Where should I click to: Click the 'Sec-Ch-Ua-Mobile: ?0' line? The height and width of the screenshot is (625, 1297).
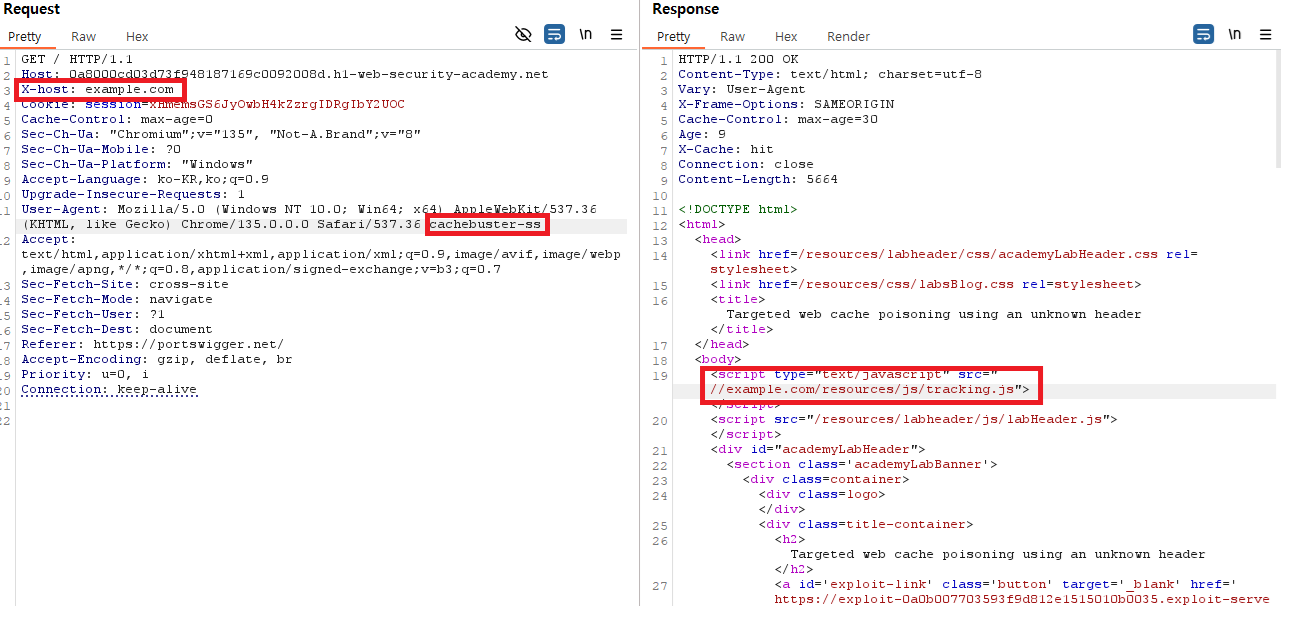(x=101, y=149)
